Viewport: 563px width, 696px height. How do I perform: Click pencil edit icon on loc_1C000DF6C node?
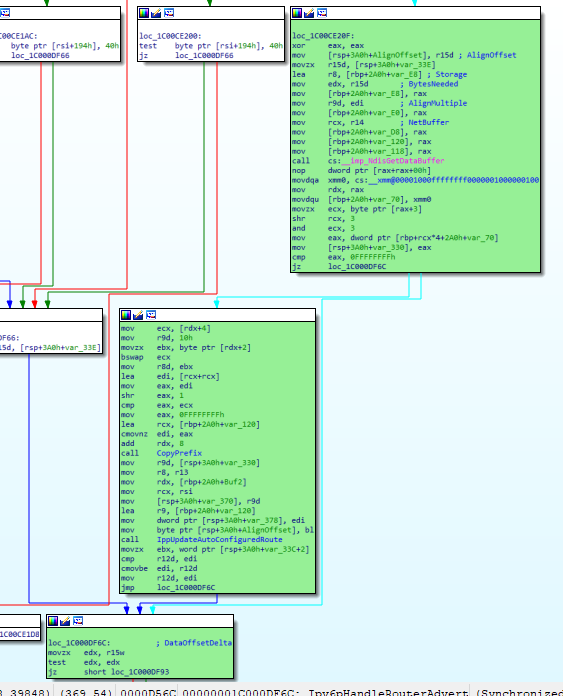[65, 621]
